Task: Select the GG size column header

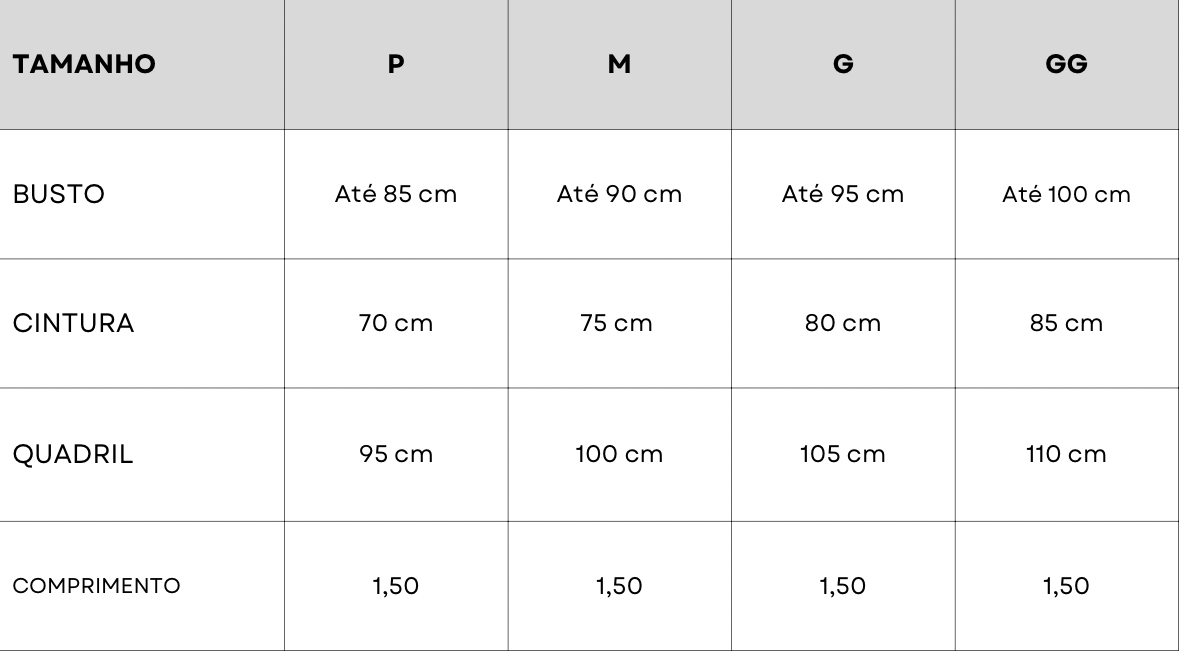Action: [x=1066, y=65]
